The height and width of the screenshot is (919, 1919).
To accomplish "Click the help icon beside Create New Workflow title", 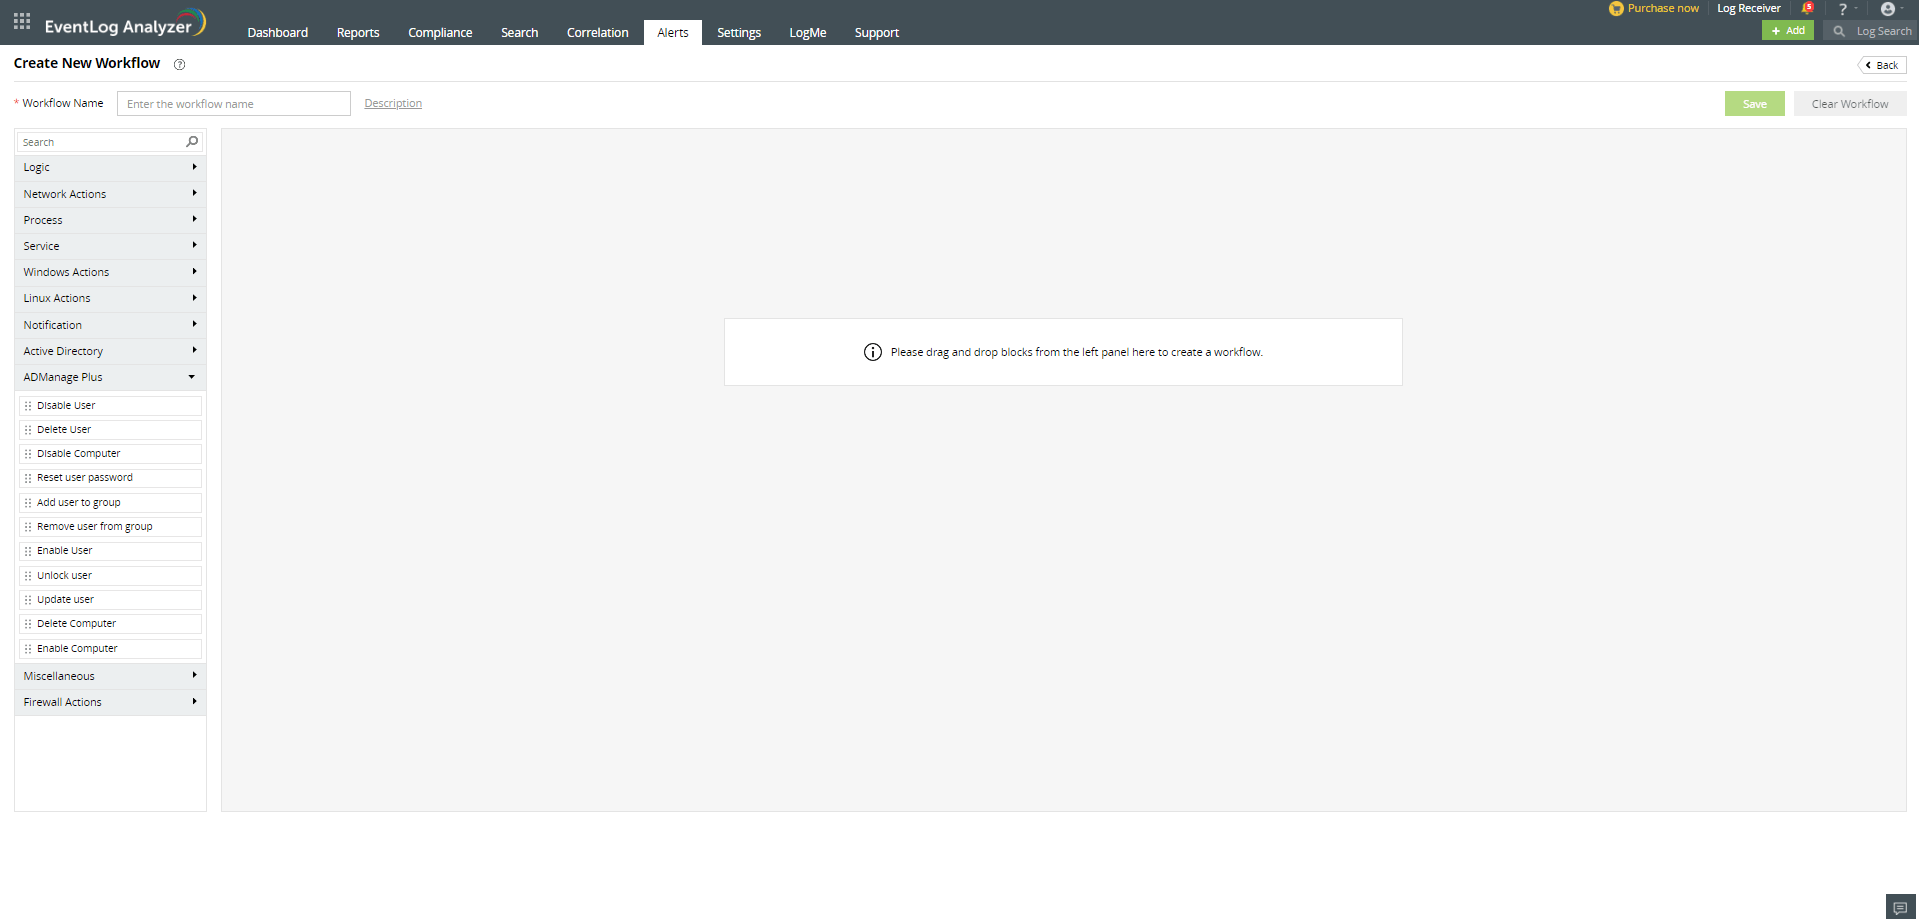I will (x=180, y=64).
